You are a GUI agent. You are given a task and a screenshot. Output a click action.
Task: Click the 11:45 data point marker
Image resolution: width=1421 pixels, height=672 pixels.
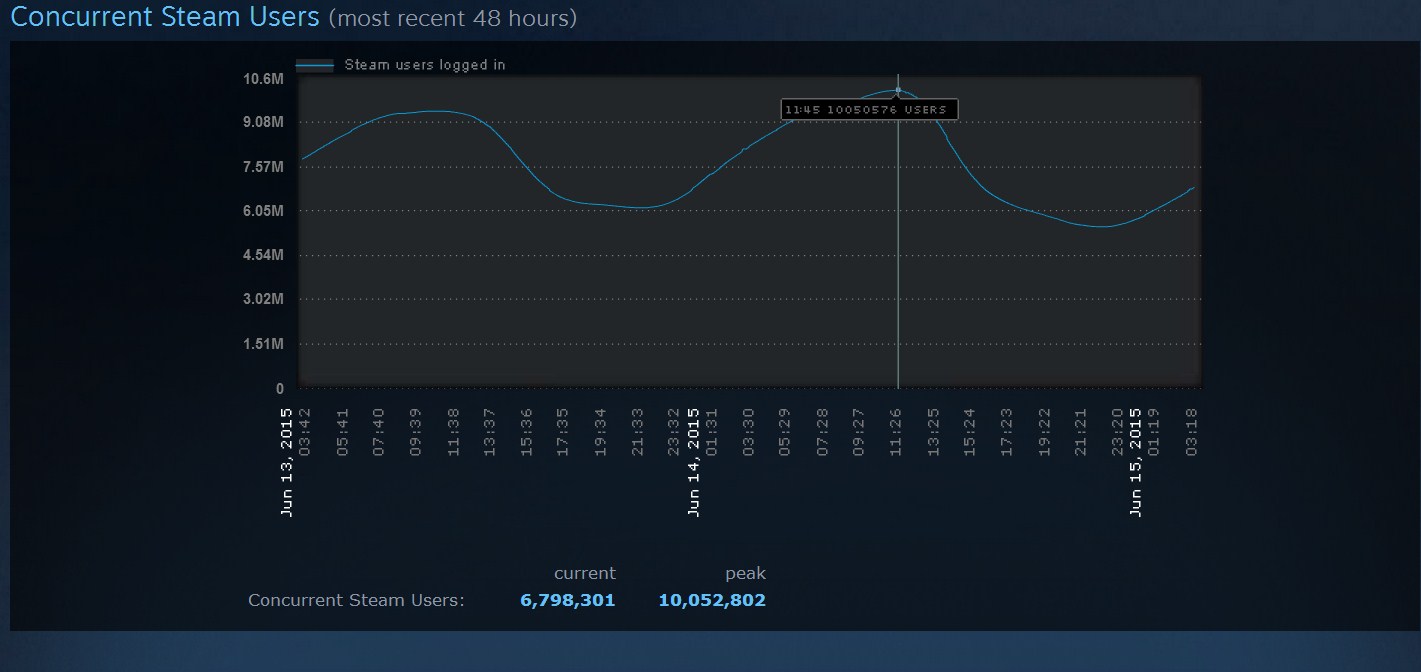pyautogui.click(x=898, y=91)
